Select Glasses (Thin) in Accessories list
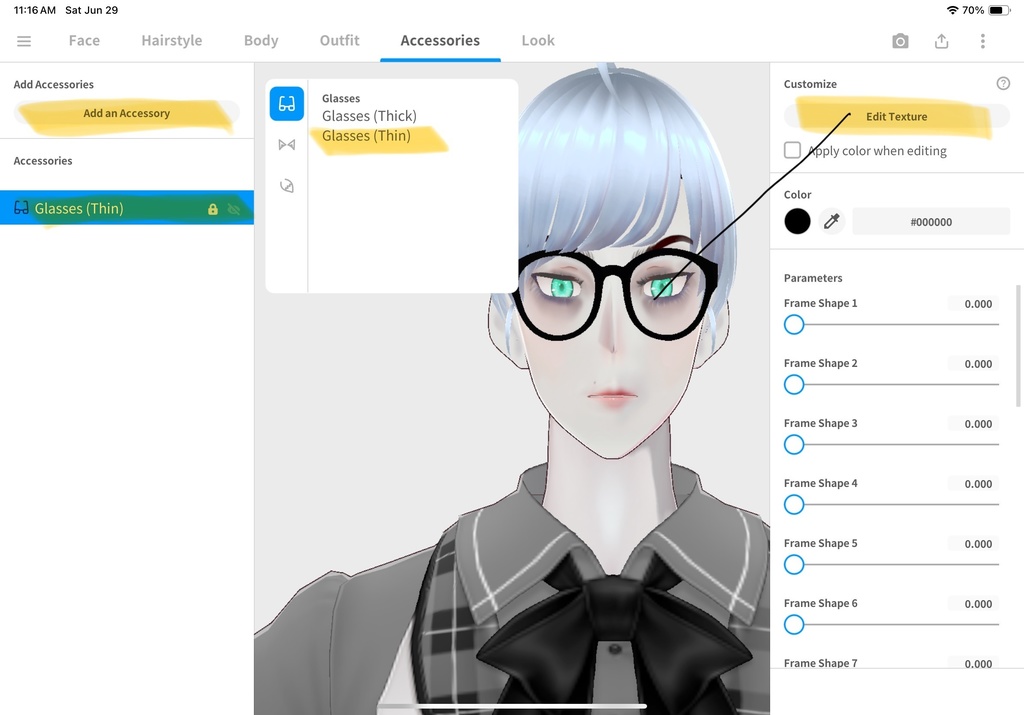The image size is (1024, 715). pyautogui.click(x=127, y=208)
